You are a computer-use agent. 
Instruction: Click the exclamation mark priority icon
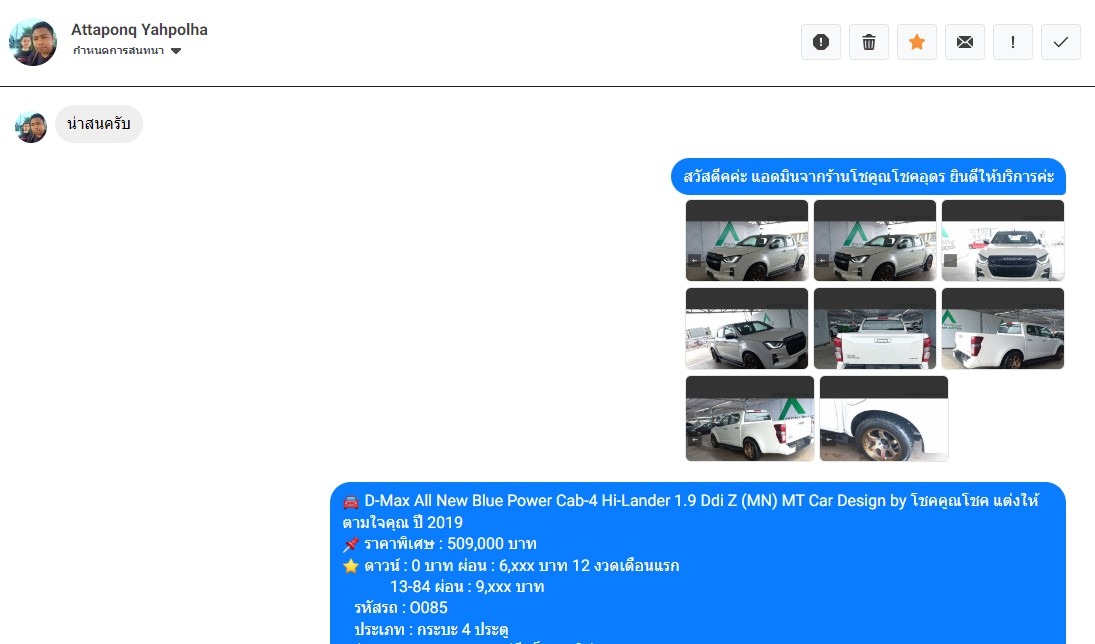[1013, 43]
